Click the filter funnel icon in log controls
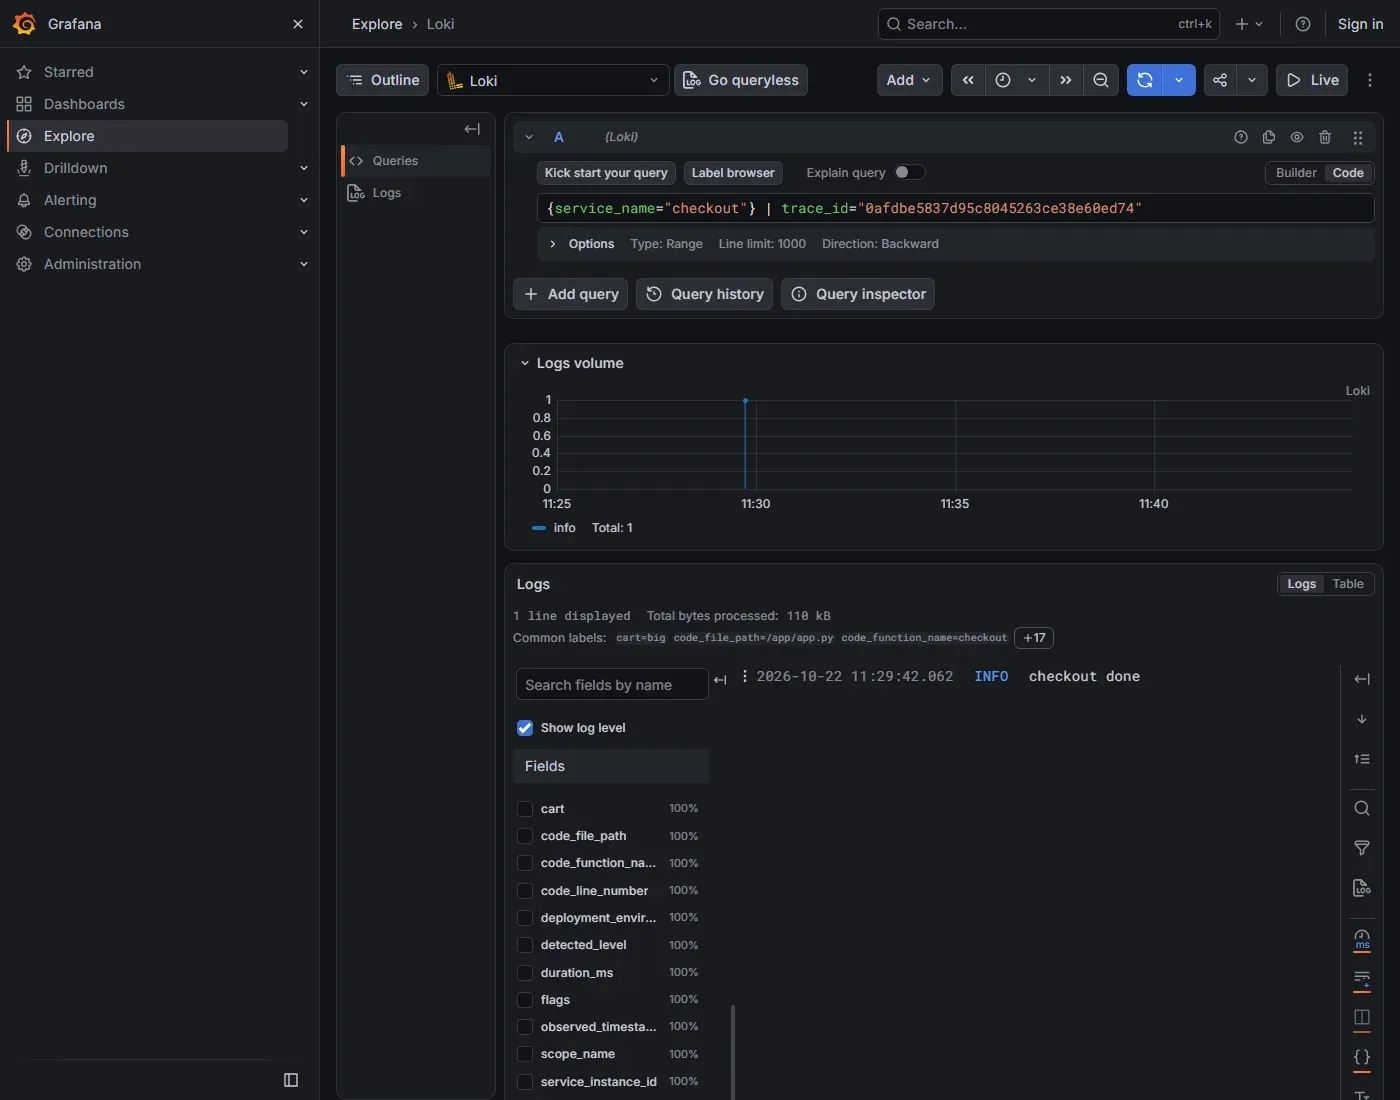 pos(1362,848)
